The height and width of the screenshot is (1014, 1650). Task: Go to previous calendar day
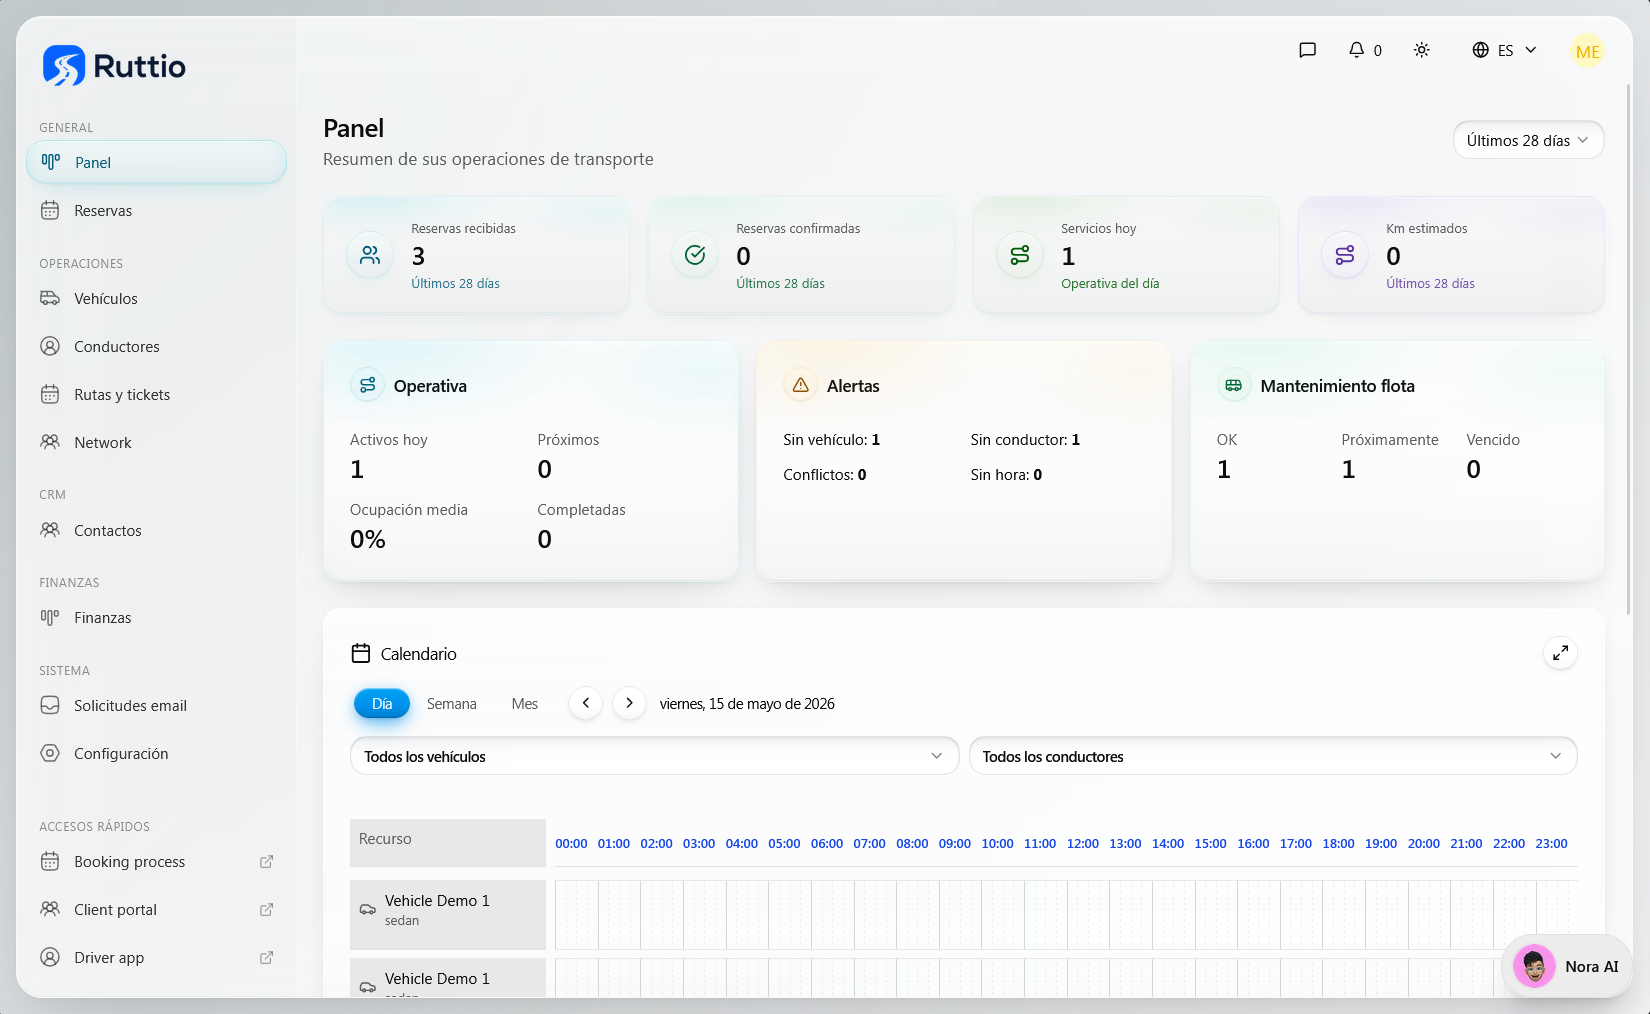tap(586, 703)
